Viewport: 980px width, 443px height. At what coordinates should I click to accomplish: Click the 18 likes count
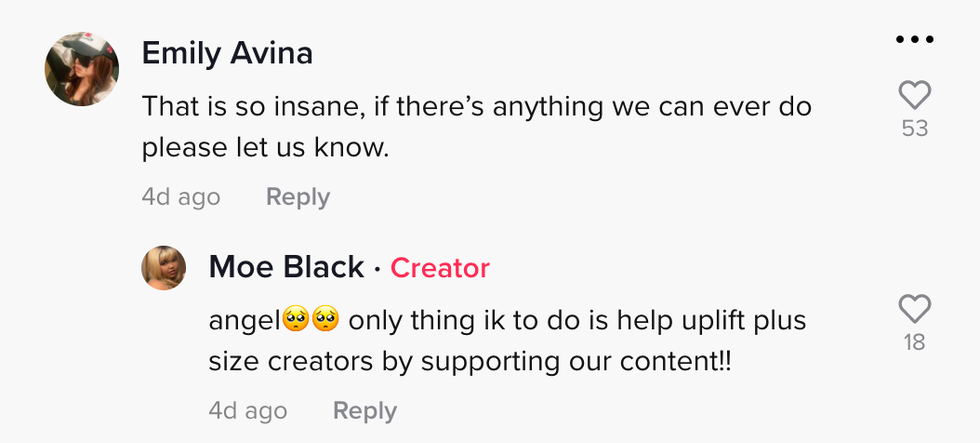click(914, 342)
